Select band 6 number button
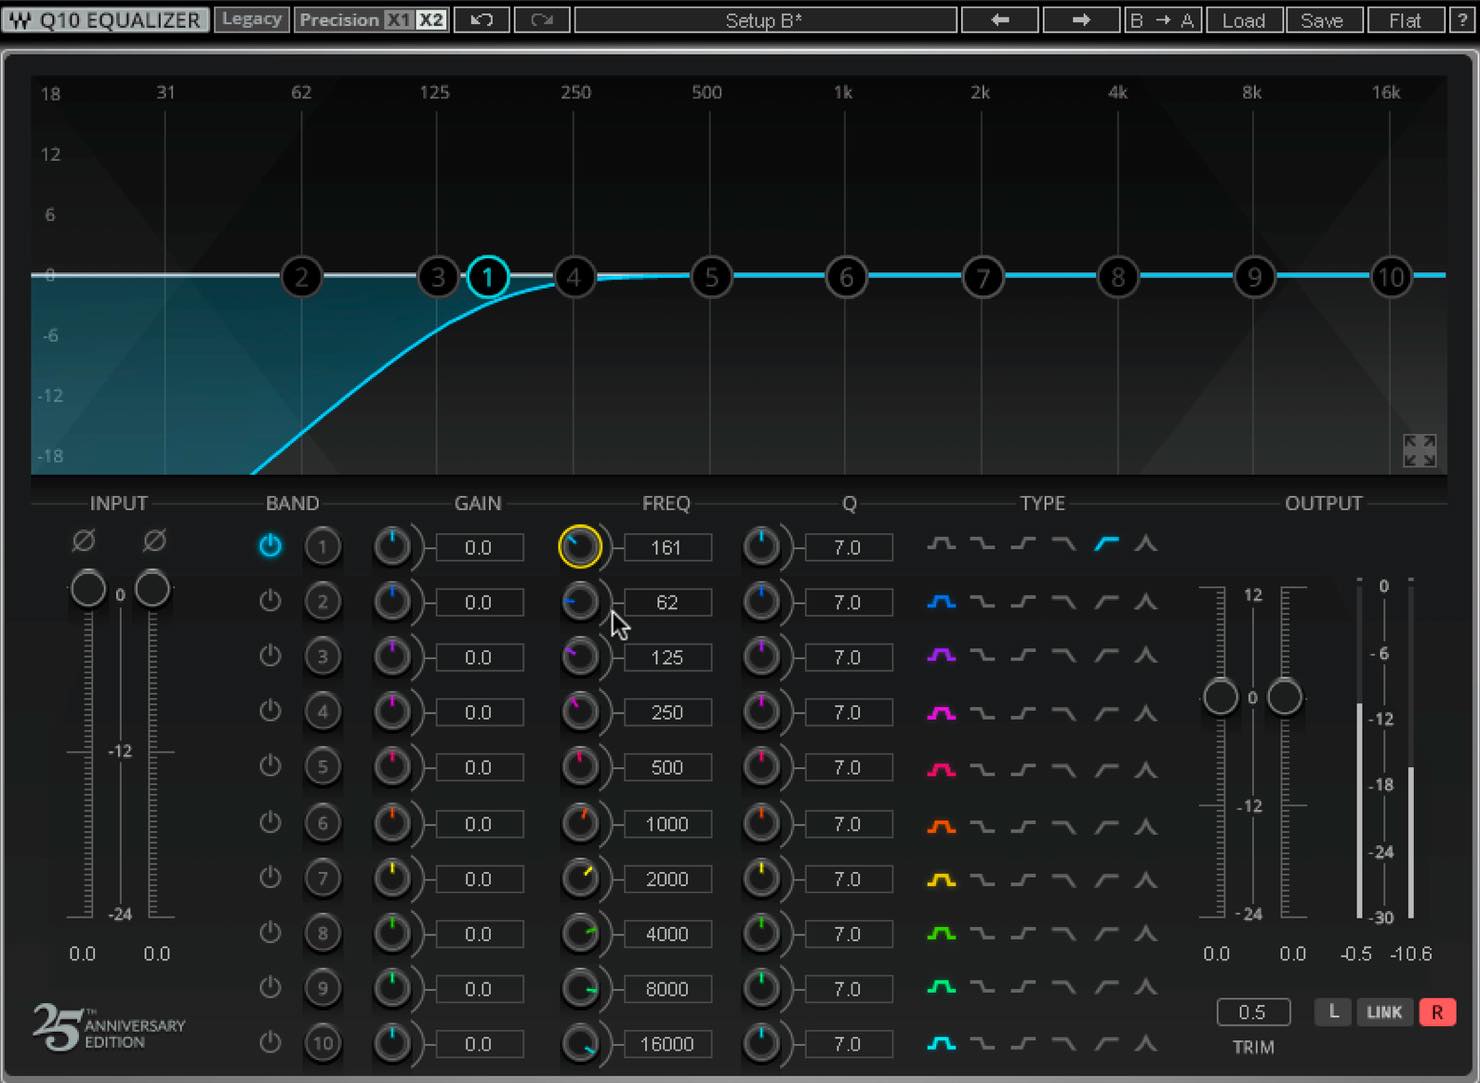 coord(322,823)
